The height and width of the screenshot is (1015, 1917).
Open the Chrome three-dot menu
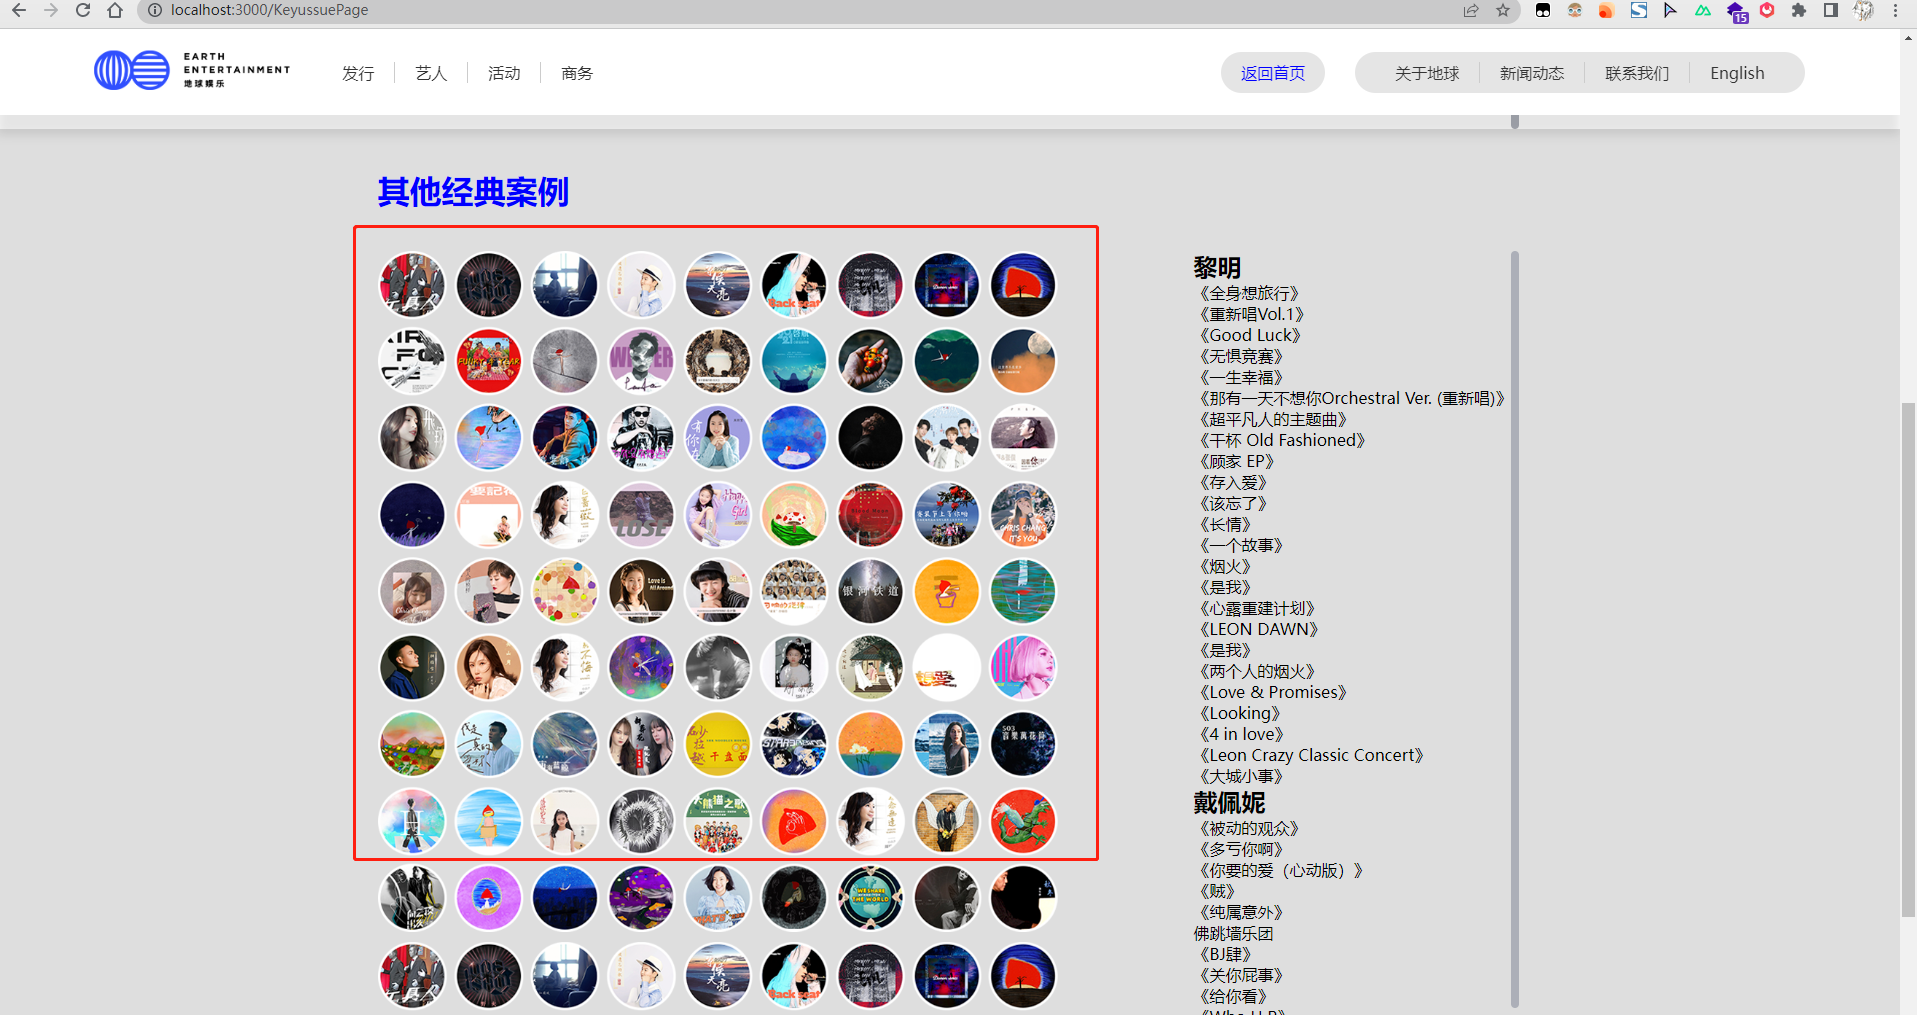(x=1895, y=10)
